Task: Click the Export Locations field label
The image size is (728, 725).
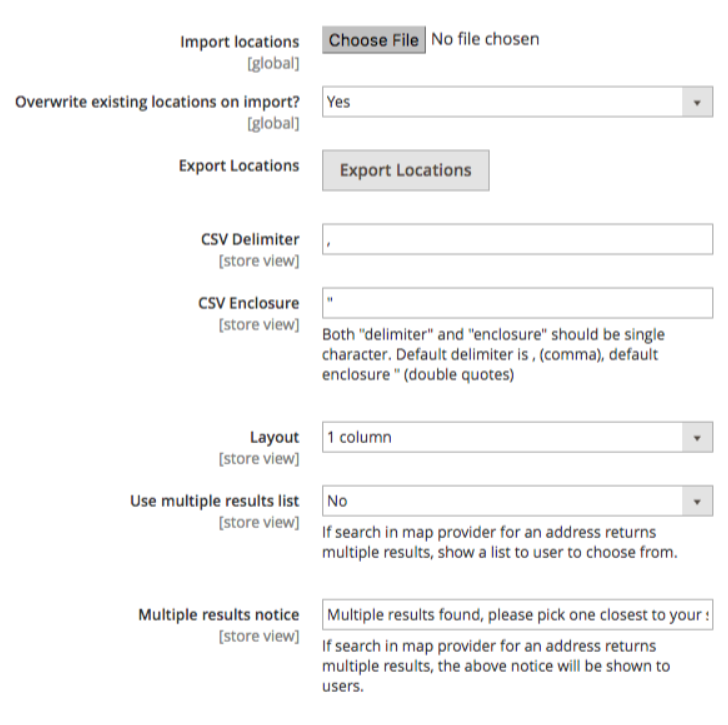Action: (239, 166)
